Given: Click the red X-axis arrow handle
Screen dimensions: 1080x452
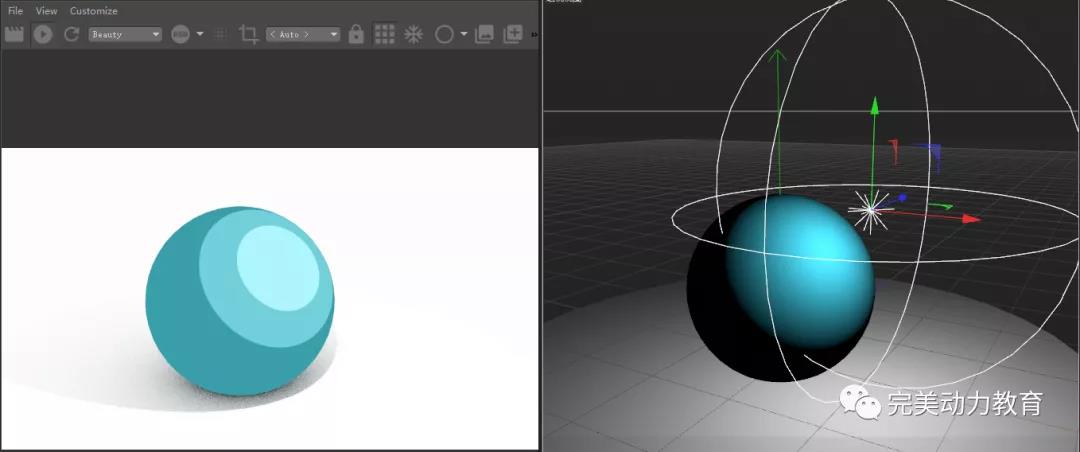Looking at the screenshot, I should (x=970, y=218).
